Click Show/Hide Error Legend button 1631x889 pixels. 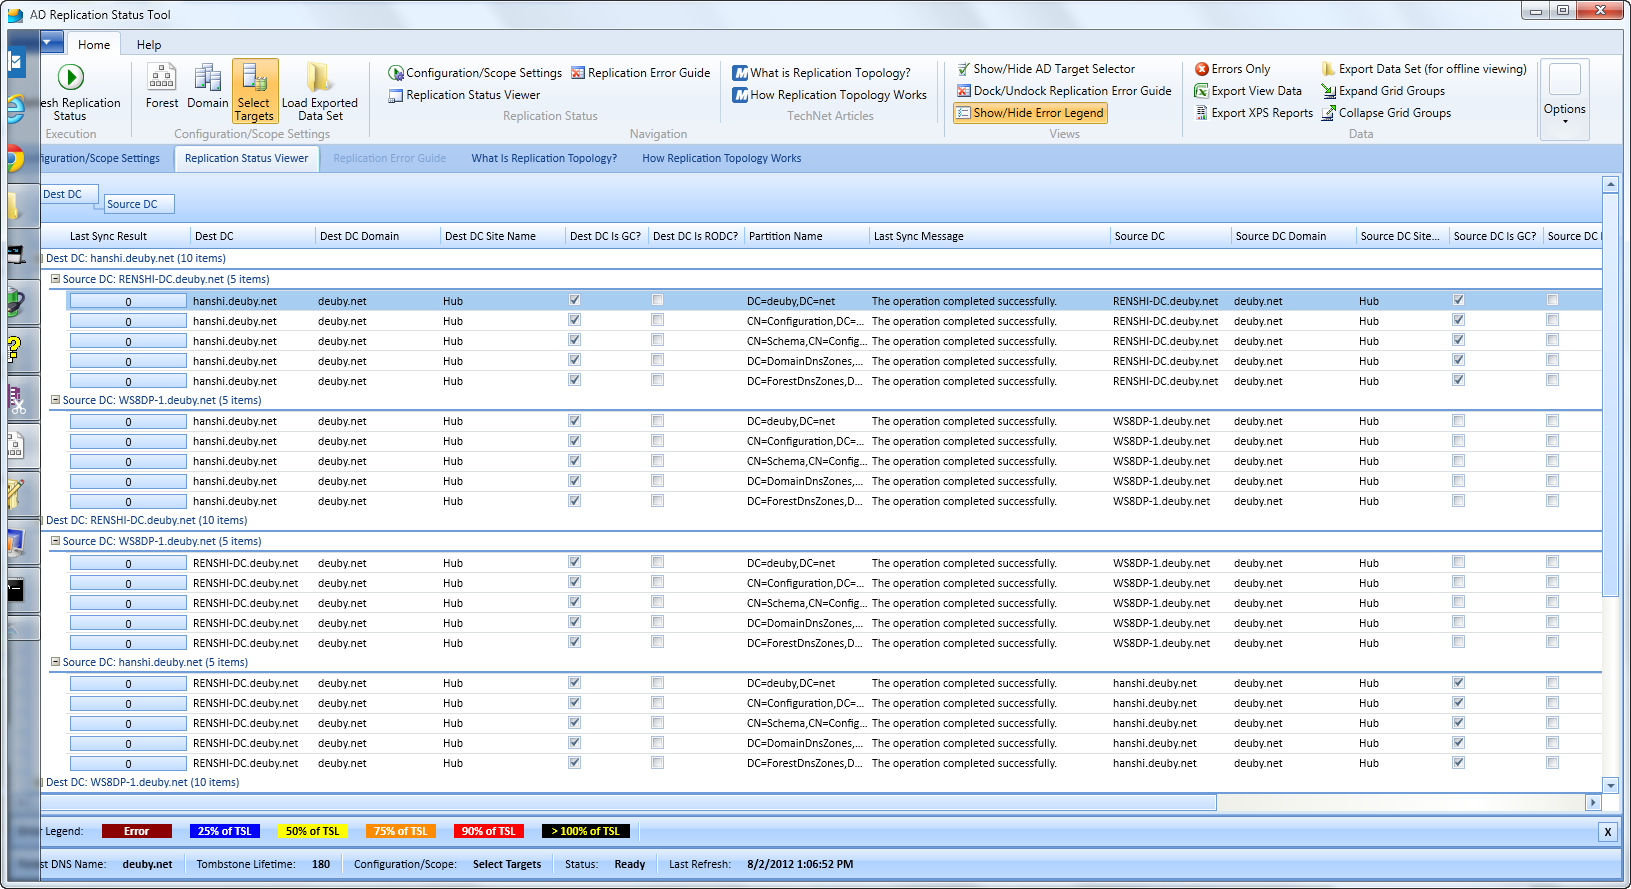1030,113
